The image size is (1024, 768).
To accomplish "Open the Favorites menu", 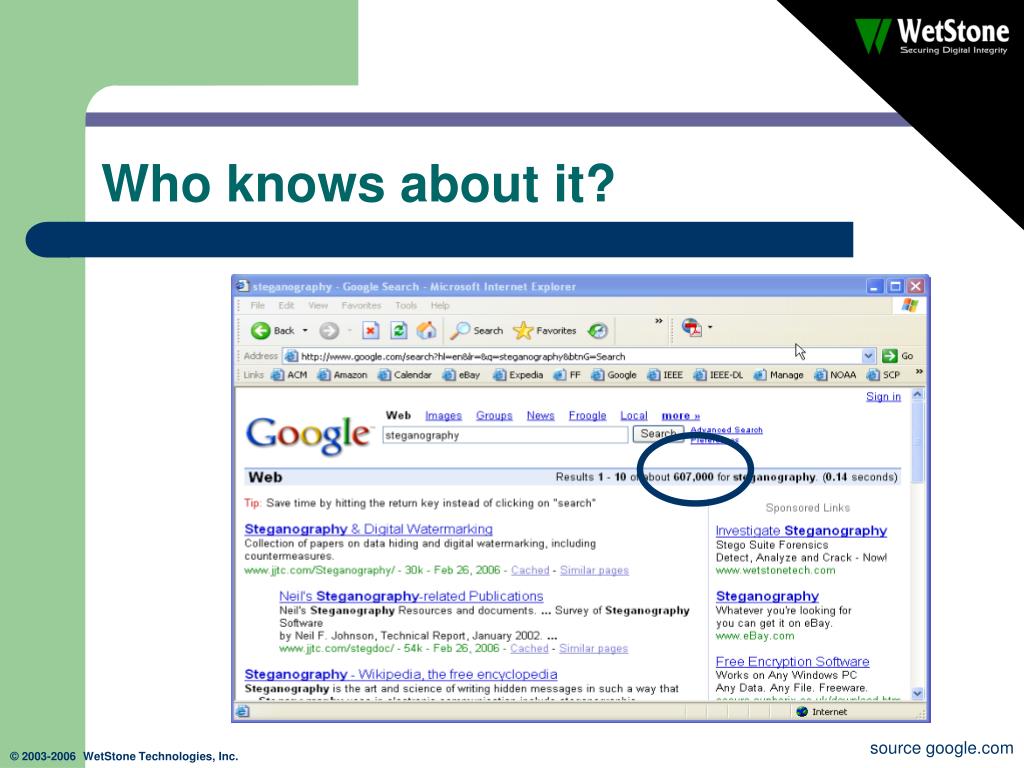I will tap(361, 305).
